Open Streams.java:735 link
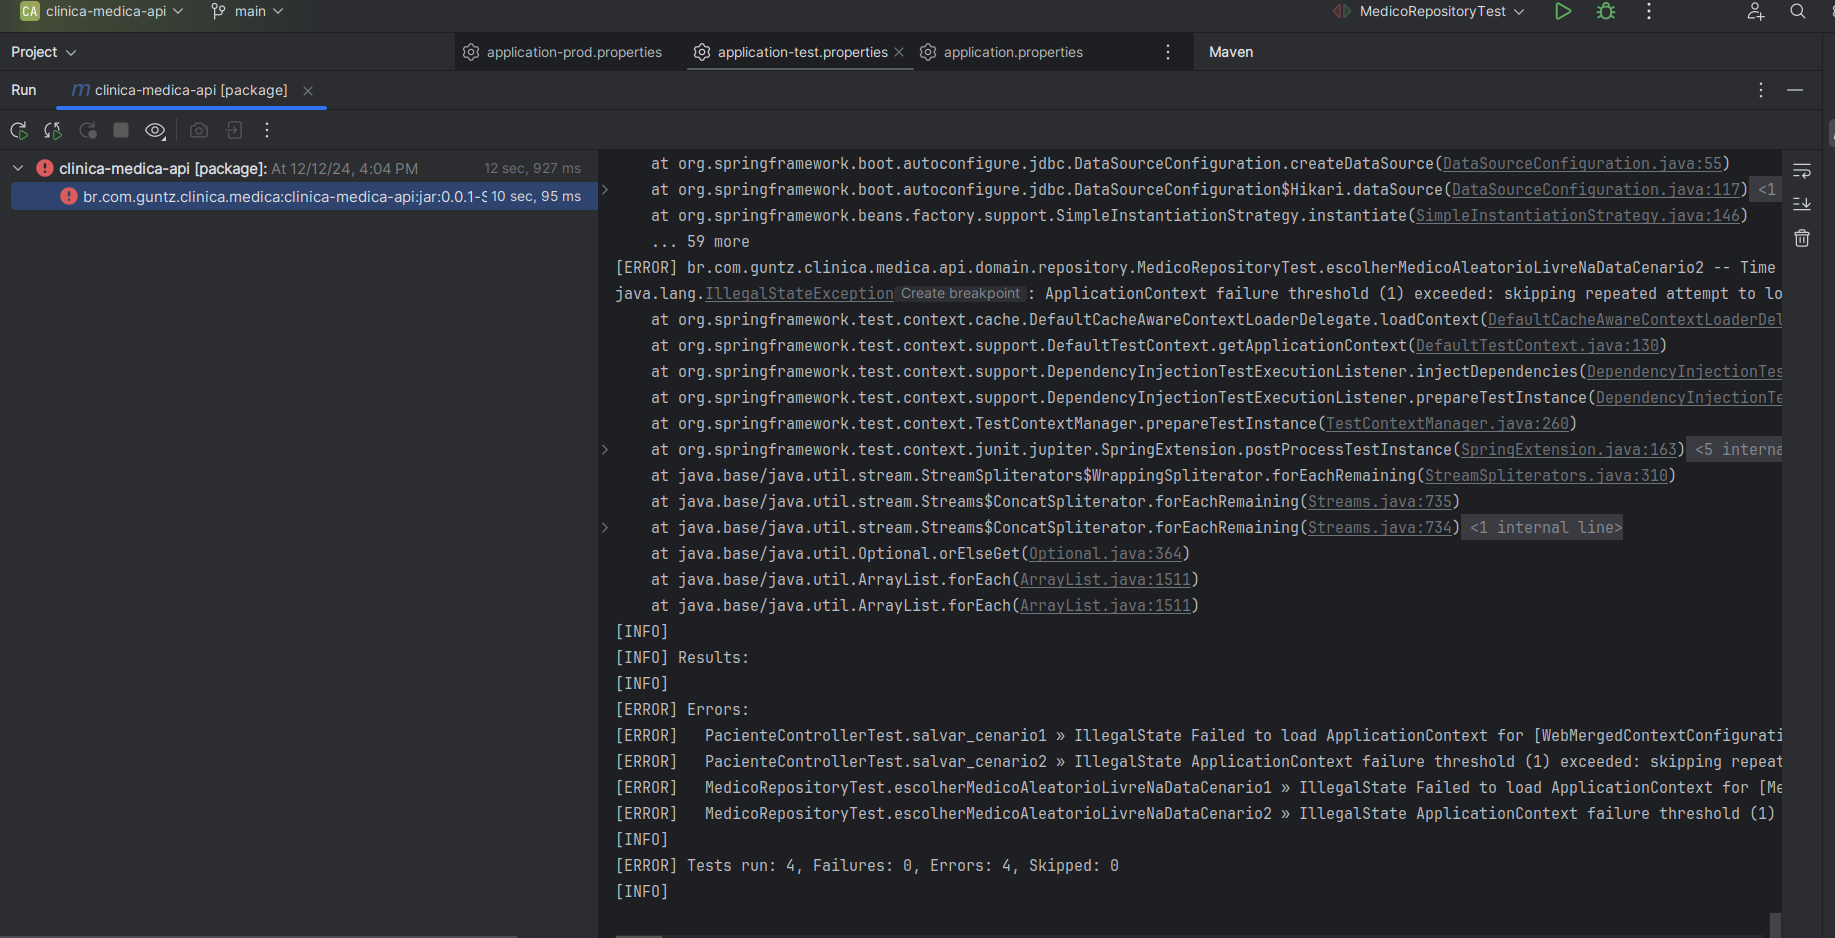The width and height of the screenshot is (1835, 938). (1380, 501)
